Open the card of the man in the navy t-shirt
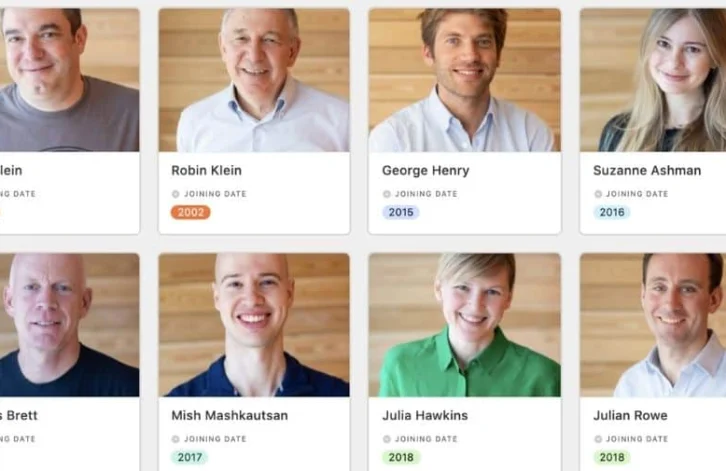This screenshot has width=726, height=471. (x=69, y=362)
